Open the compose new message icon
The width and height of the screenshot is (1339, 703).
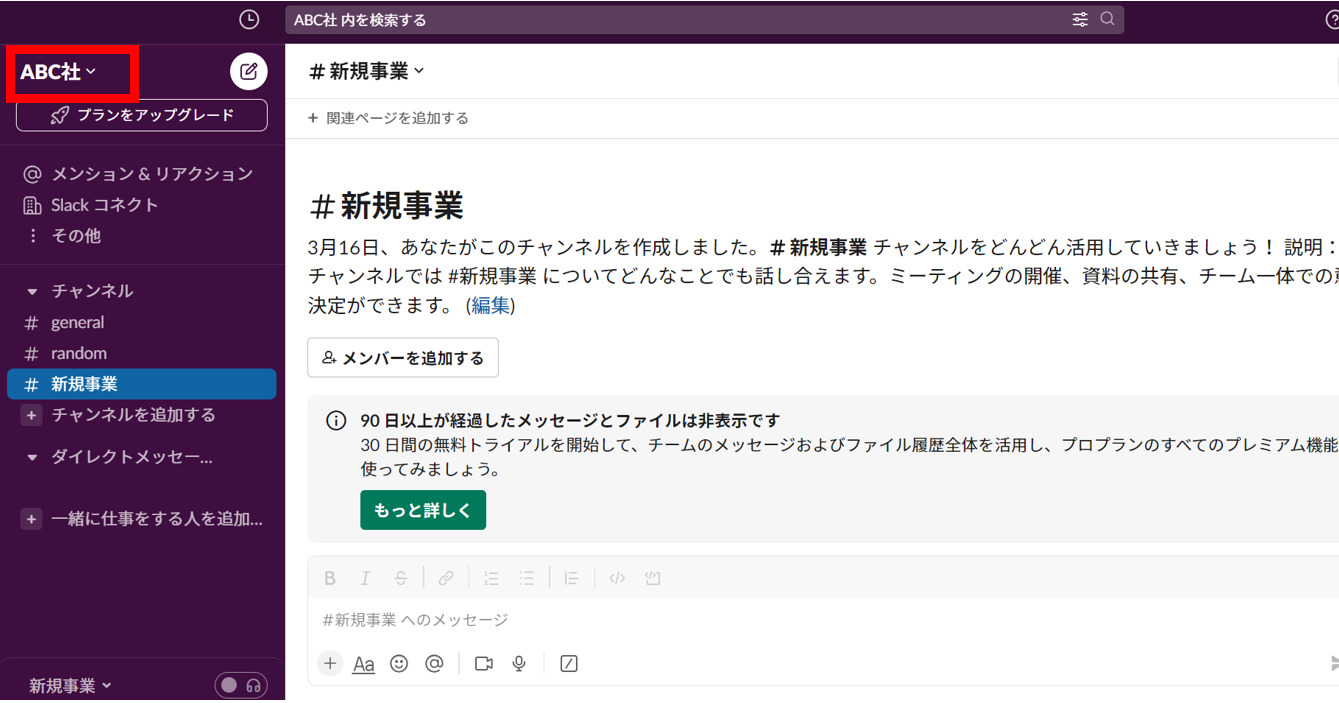[248, 71]
